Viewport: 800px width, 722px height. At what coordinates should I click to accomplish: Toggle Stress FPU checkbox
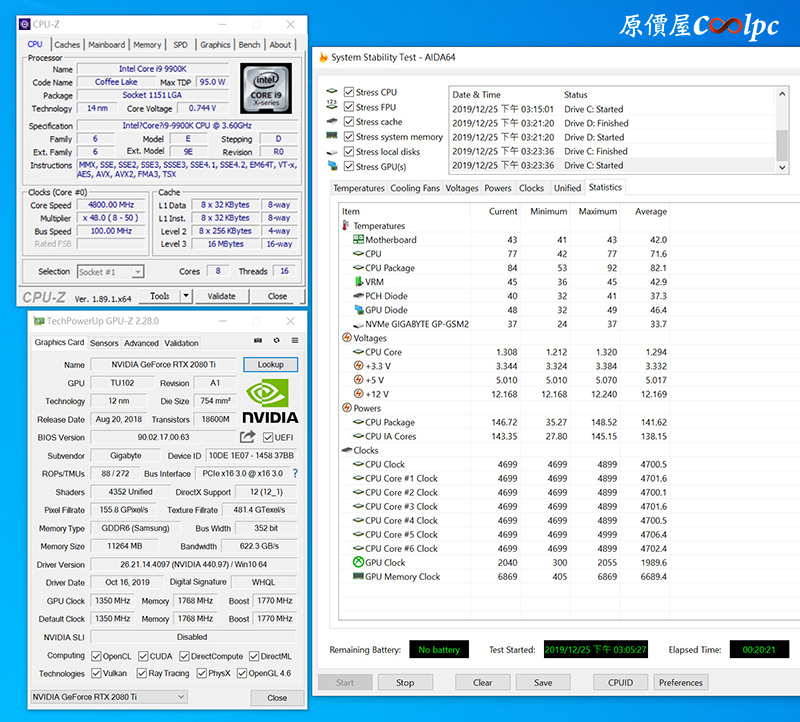[349, 107]
